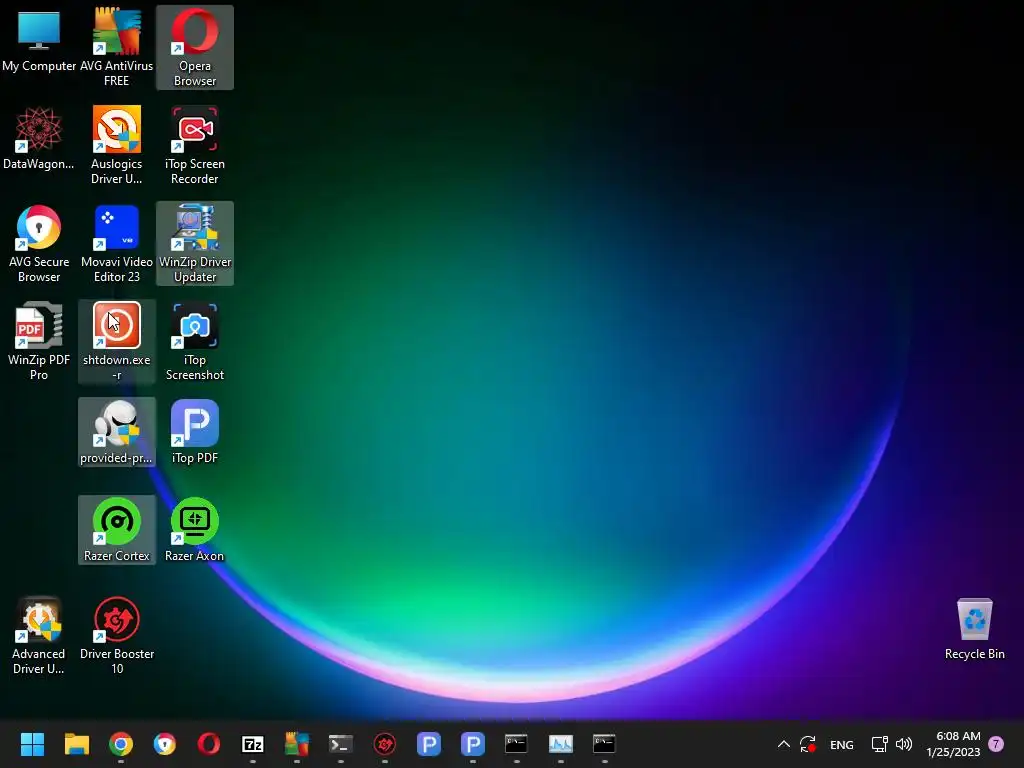Select the provided-pr... desktop shortcut

click(116, 432)
